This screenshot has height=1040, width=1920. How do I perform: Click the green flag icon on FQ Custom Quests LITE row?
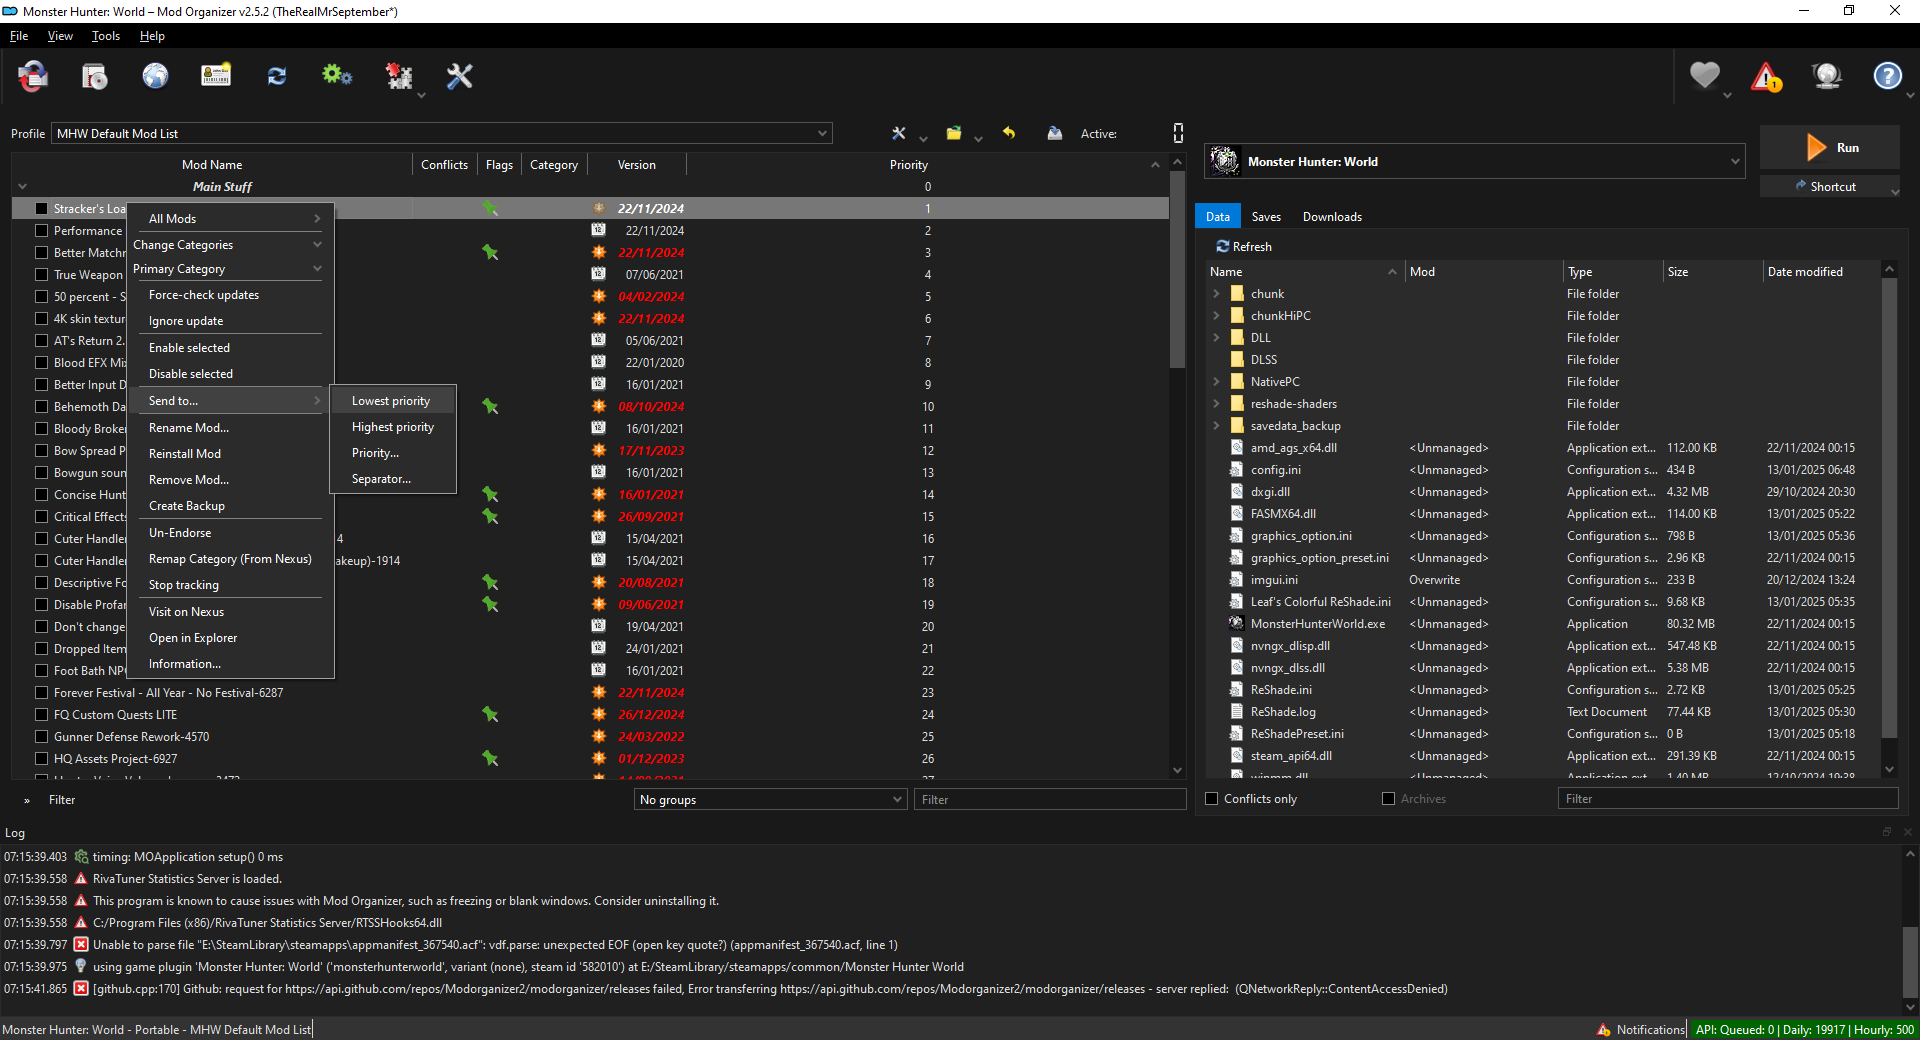[x=490, y=714]
